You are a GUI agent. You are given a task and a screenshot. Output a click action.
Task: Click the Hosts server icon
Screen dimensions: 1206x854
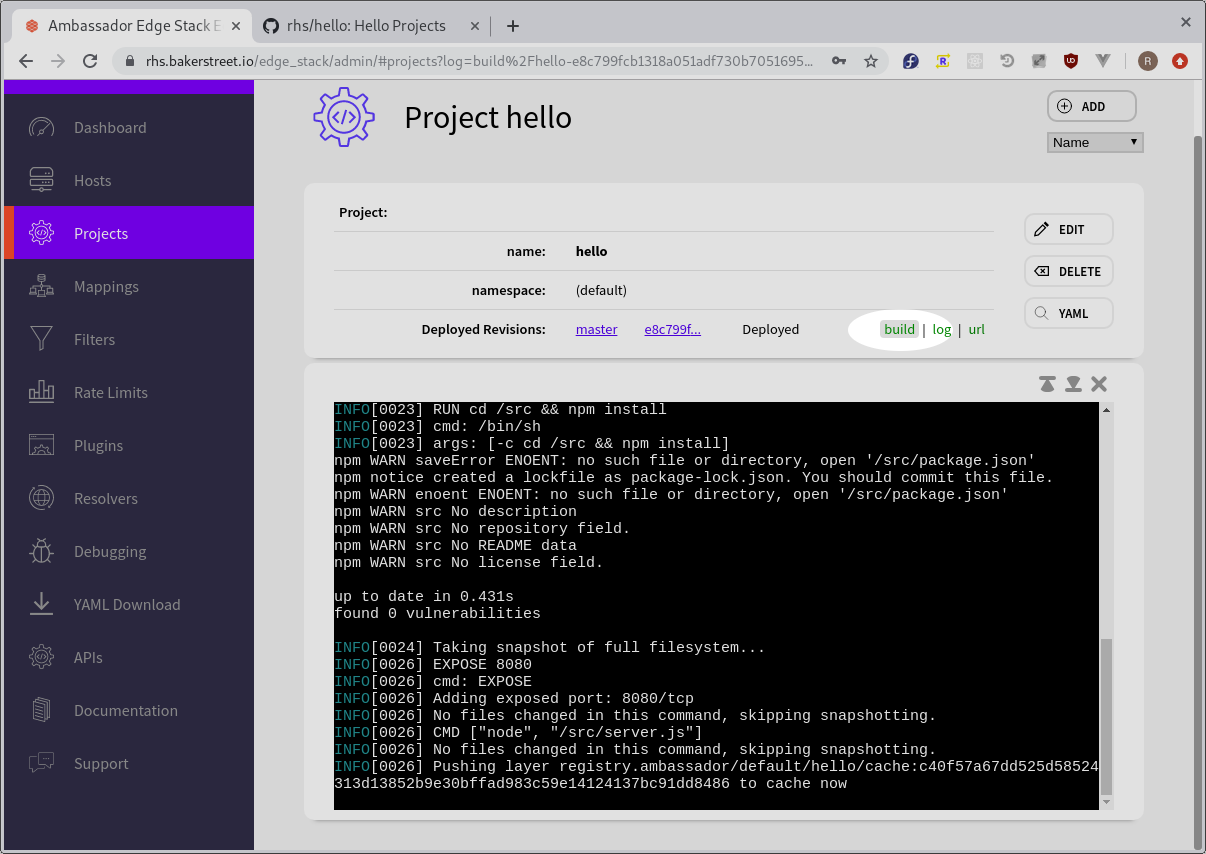pyautogui.click(x=41, y=180)
